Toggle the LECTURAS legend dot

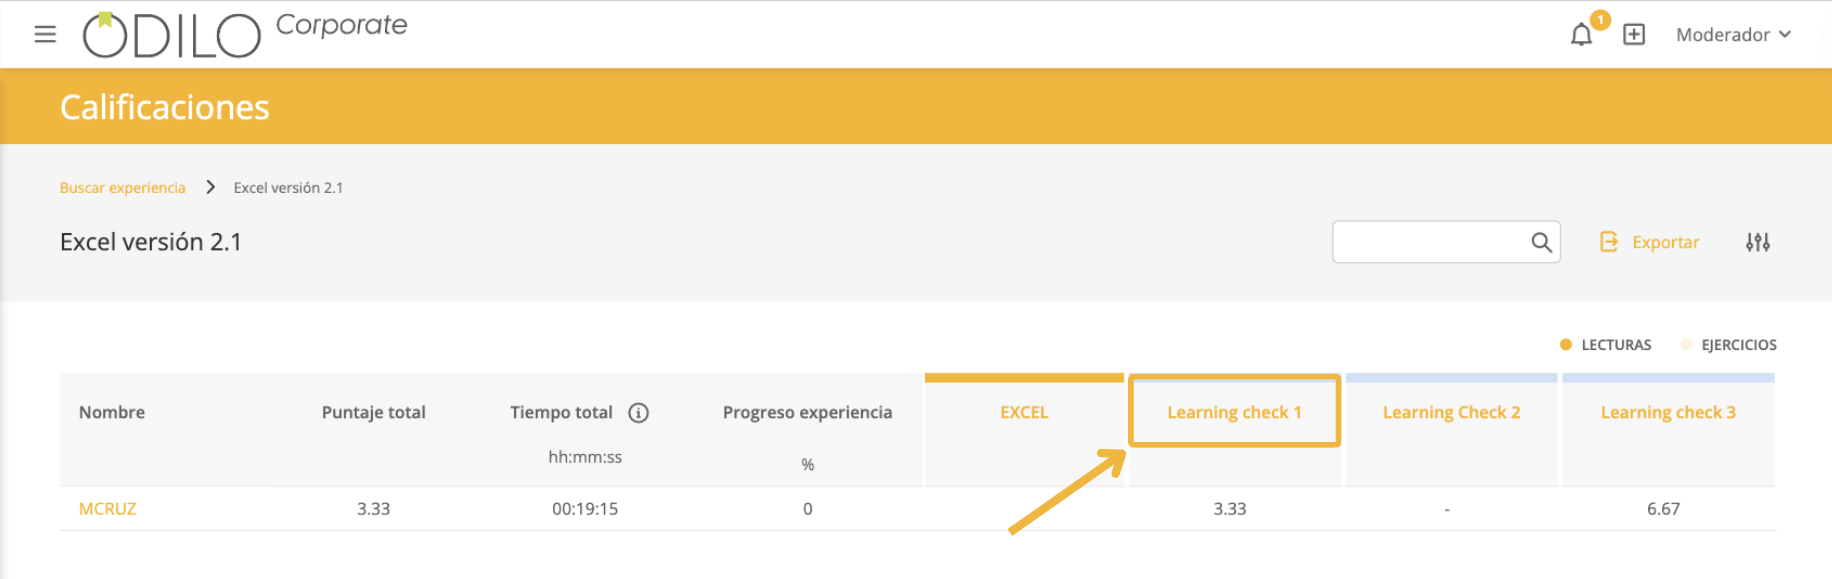1566,345
